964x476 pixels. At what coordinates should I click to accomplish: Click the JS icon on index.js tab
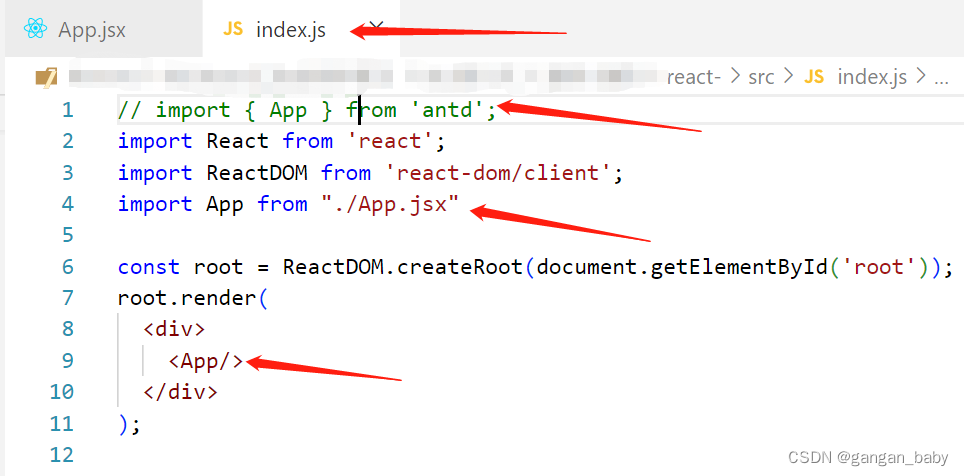point(233,29)
